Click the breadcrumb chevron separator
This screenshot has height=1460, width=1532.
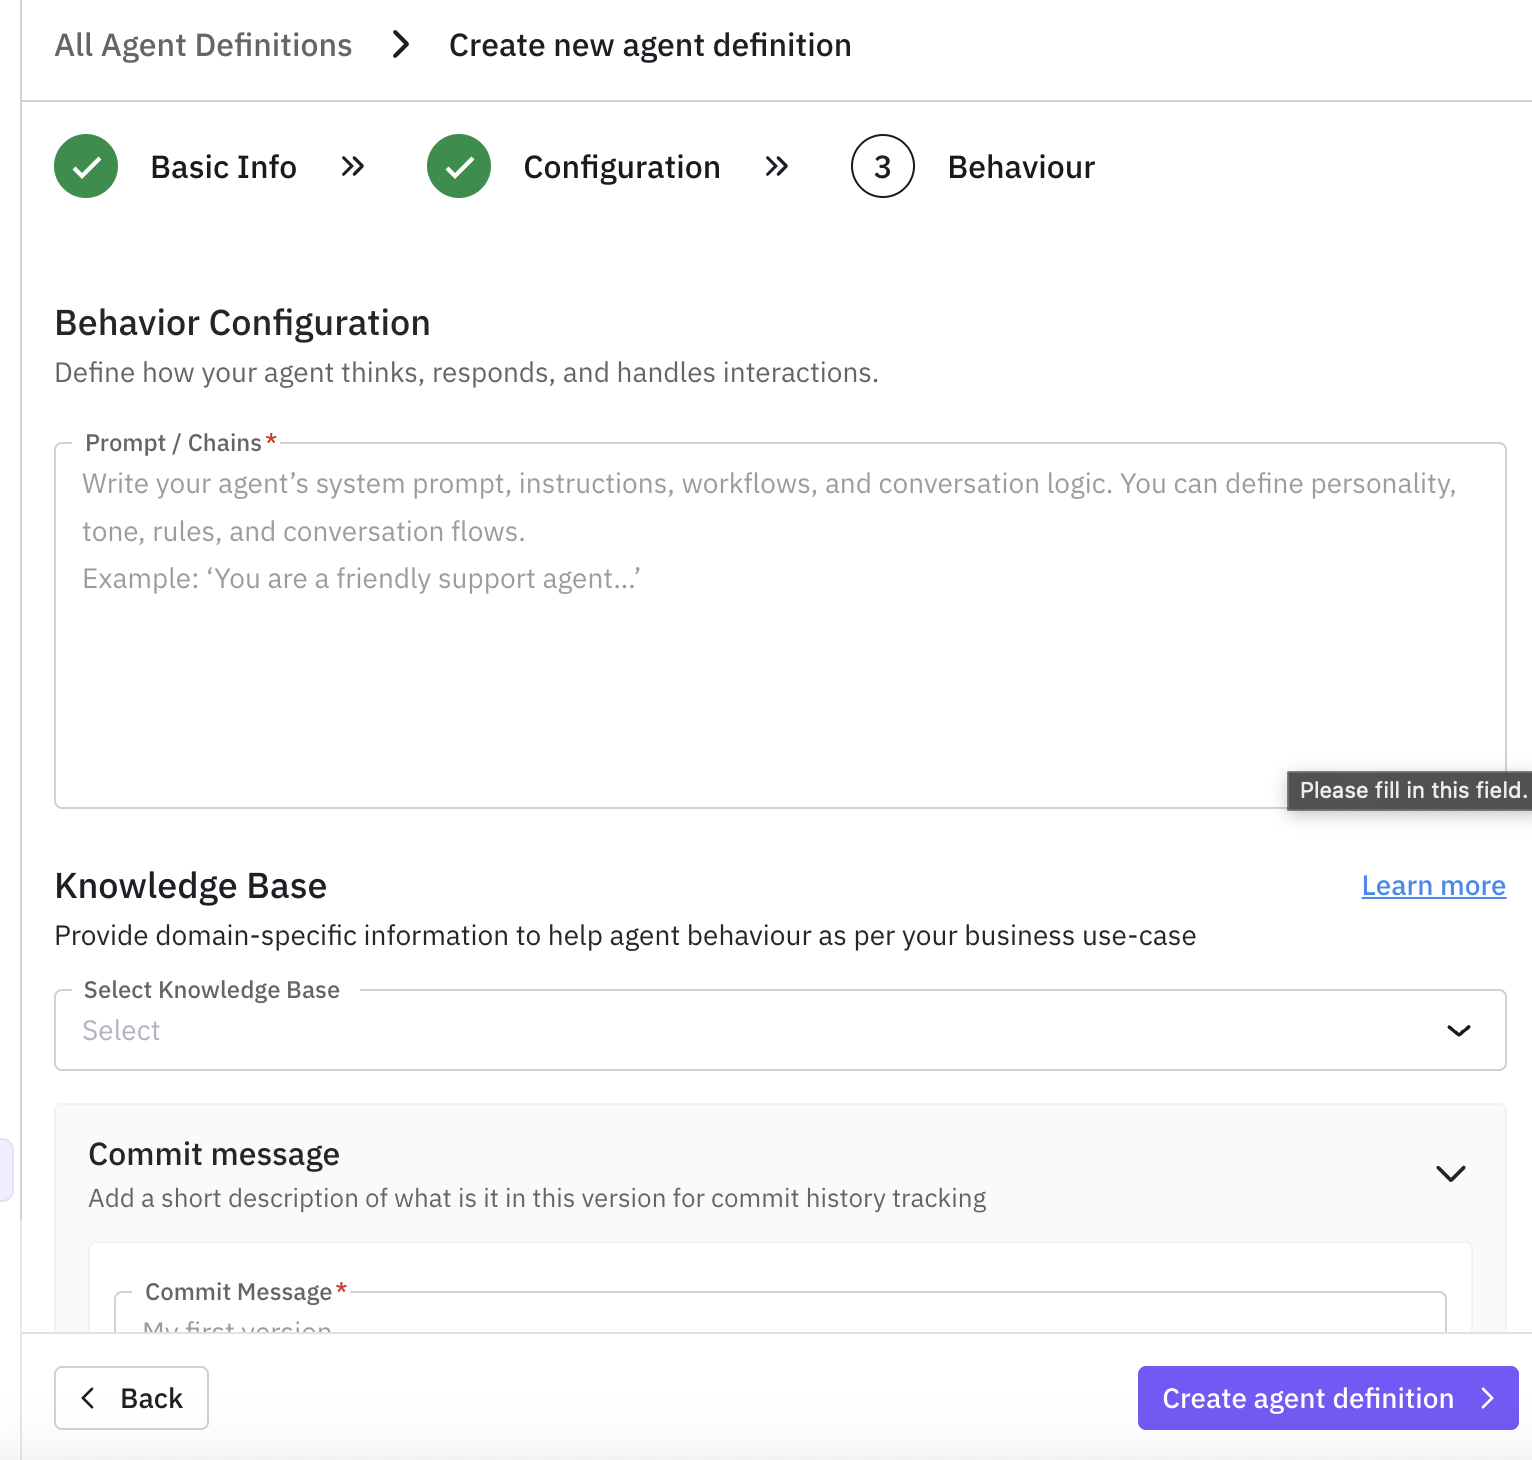click(x=400, y=44)
